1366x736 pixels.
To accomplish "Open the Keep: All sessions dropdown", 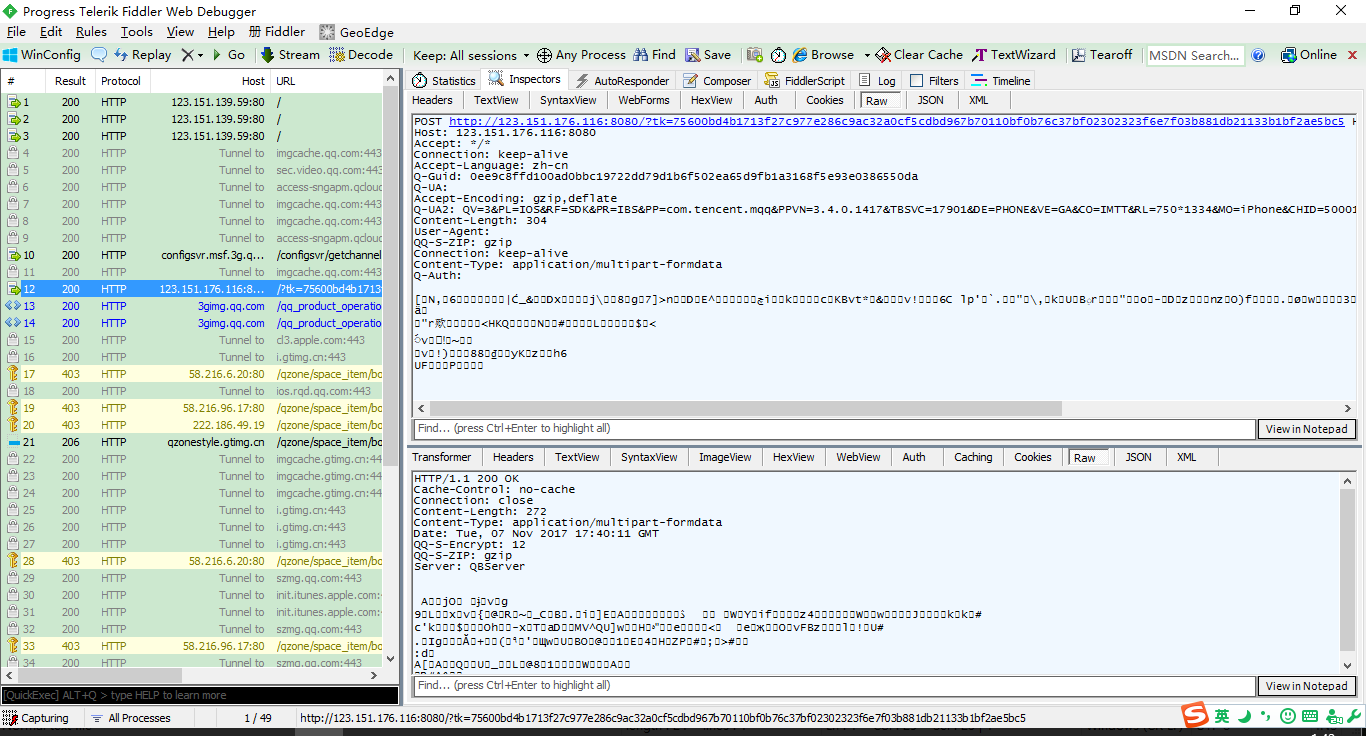I will point(472,56).
